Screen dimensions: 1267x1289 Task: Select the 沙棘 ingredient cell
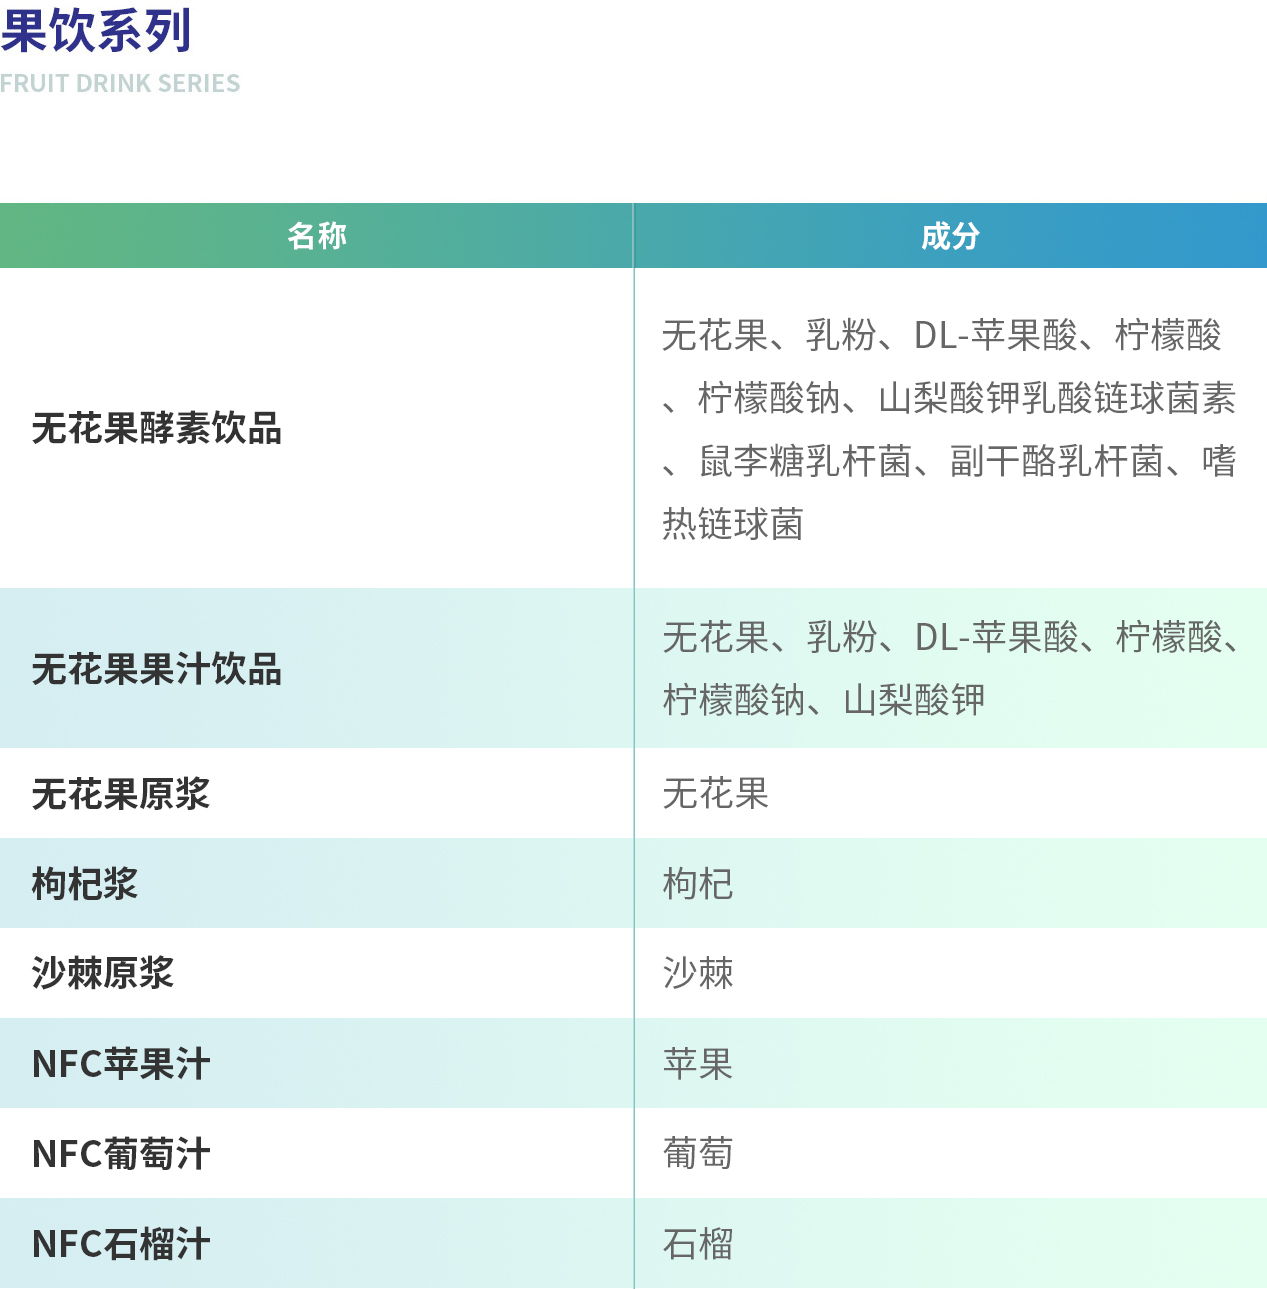click(x=698, y=973)
